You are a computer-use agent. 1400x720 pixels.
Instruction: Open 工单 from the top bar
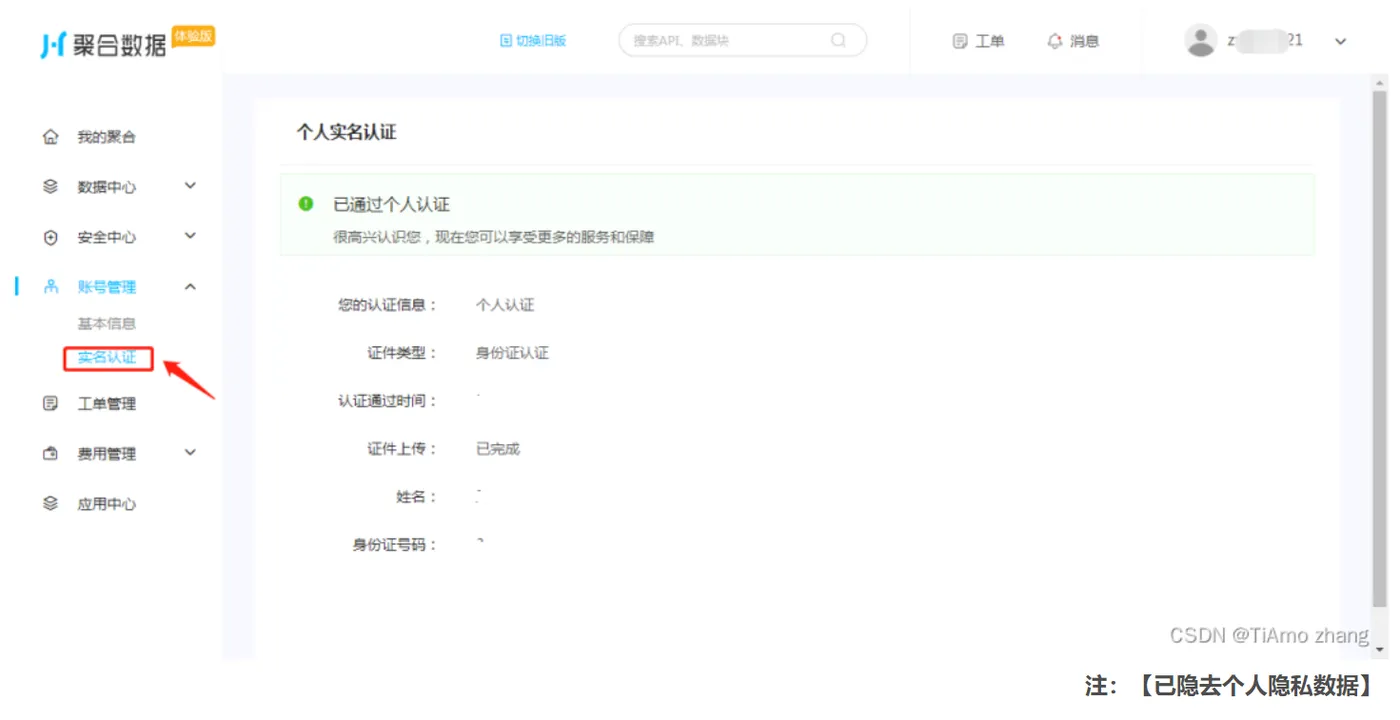click(x=989, y=41)
